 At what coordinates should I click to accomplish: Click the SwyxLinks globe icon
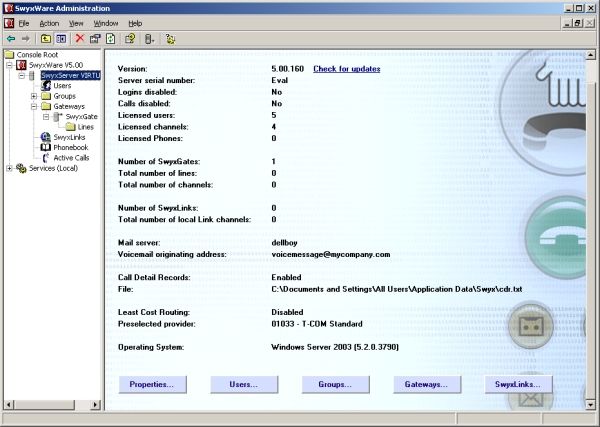[46, 137]
